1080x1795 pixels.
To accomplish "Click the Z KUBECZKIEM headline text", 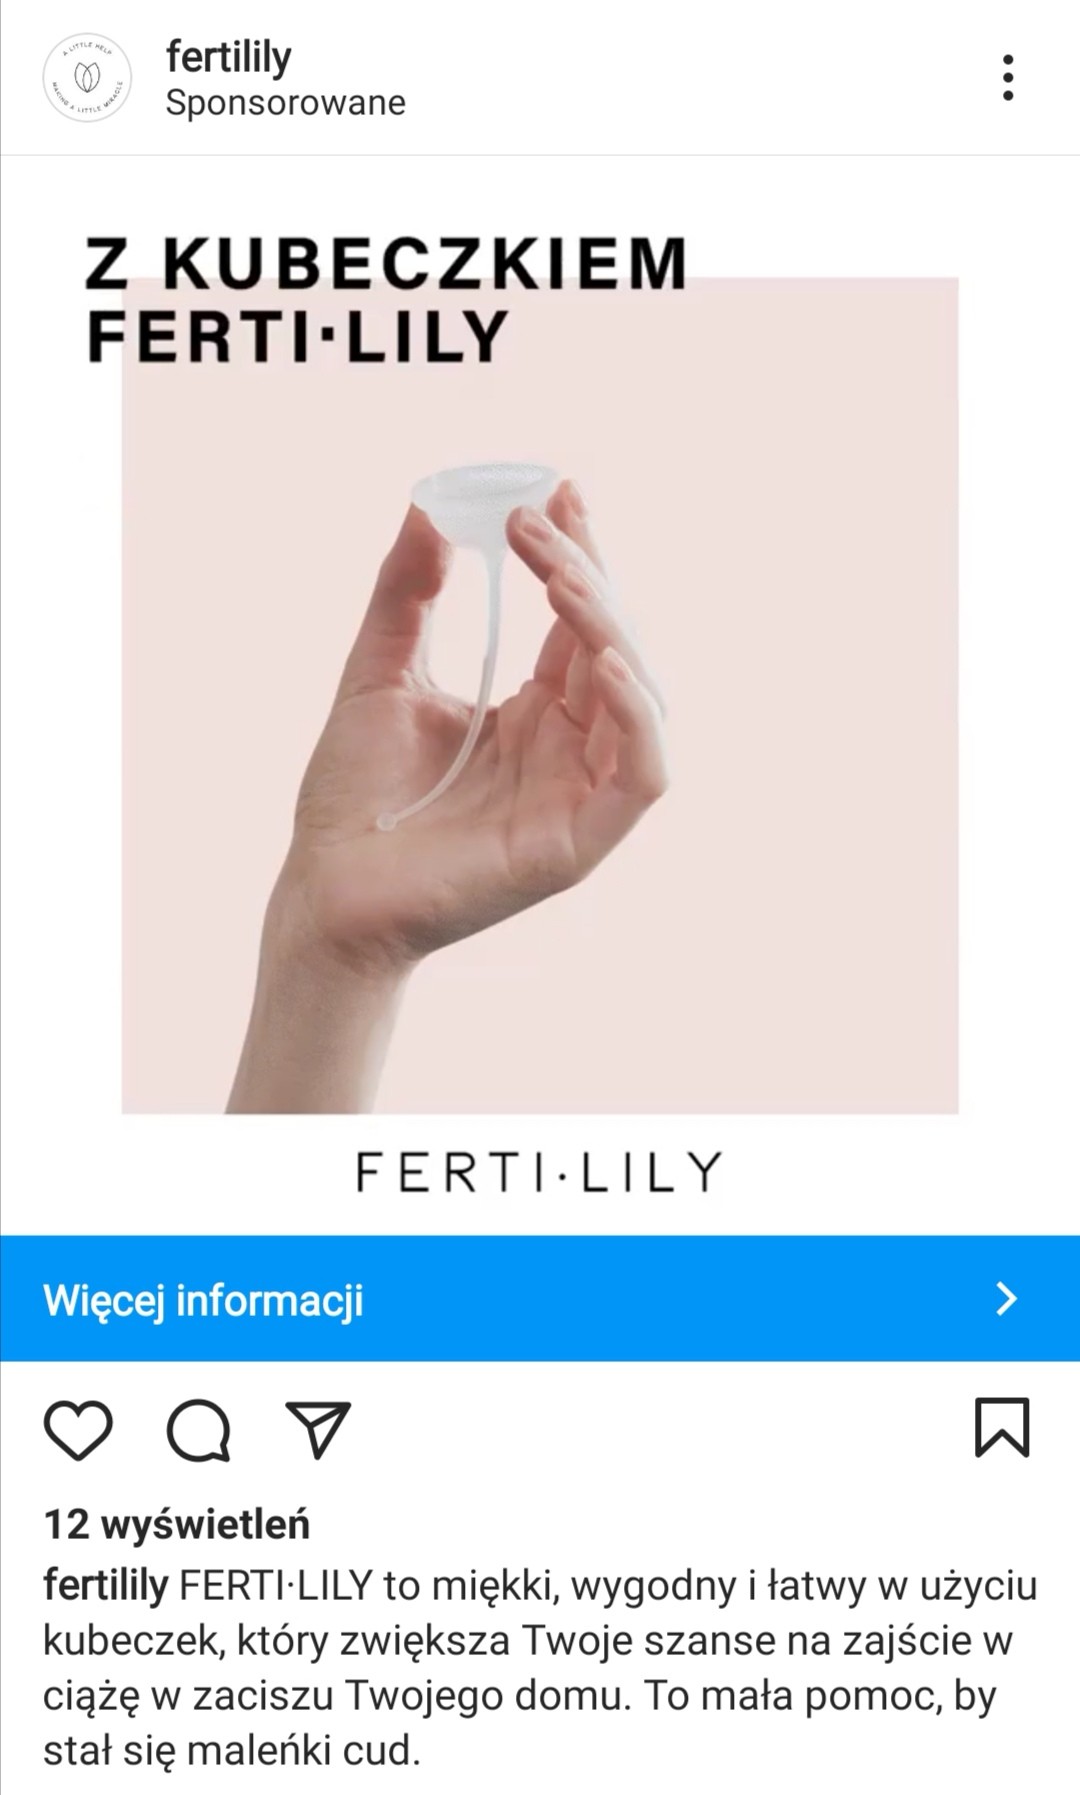I will (386, 264).
